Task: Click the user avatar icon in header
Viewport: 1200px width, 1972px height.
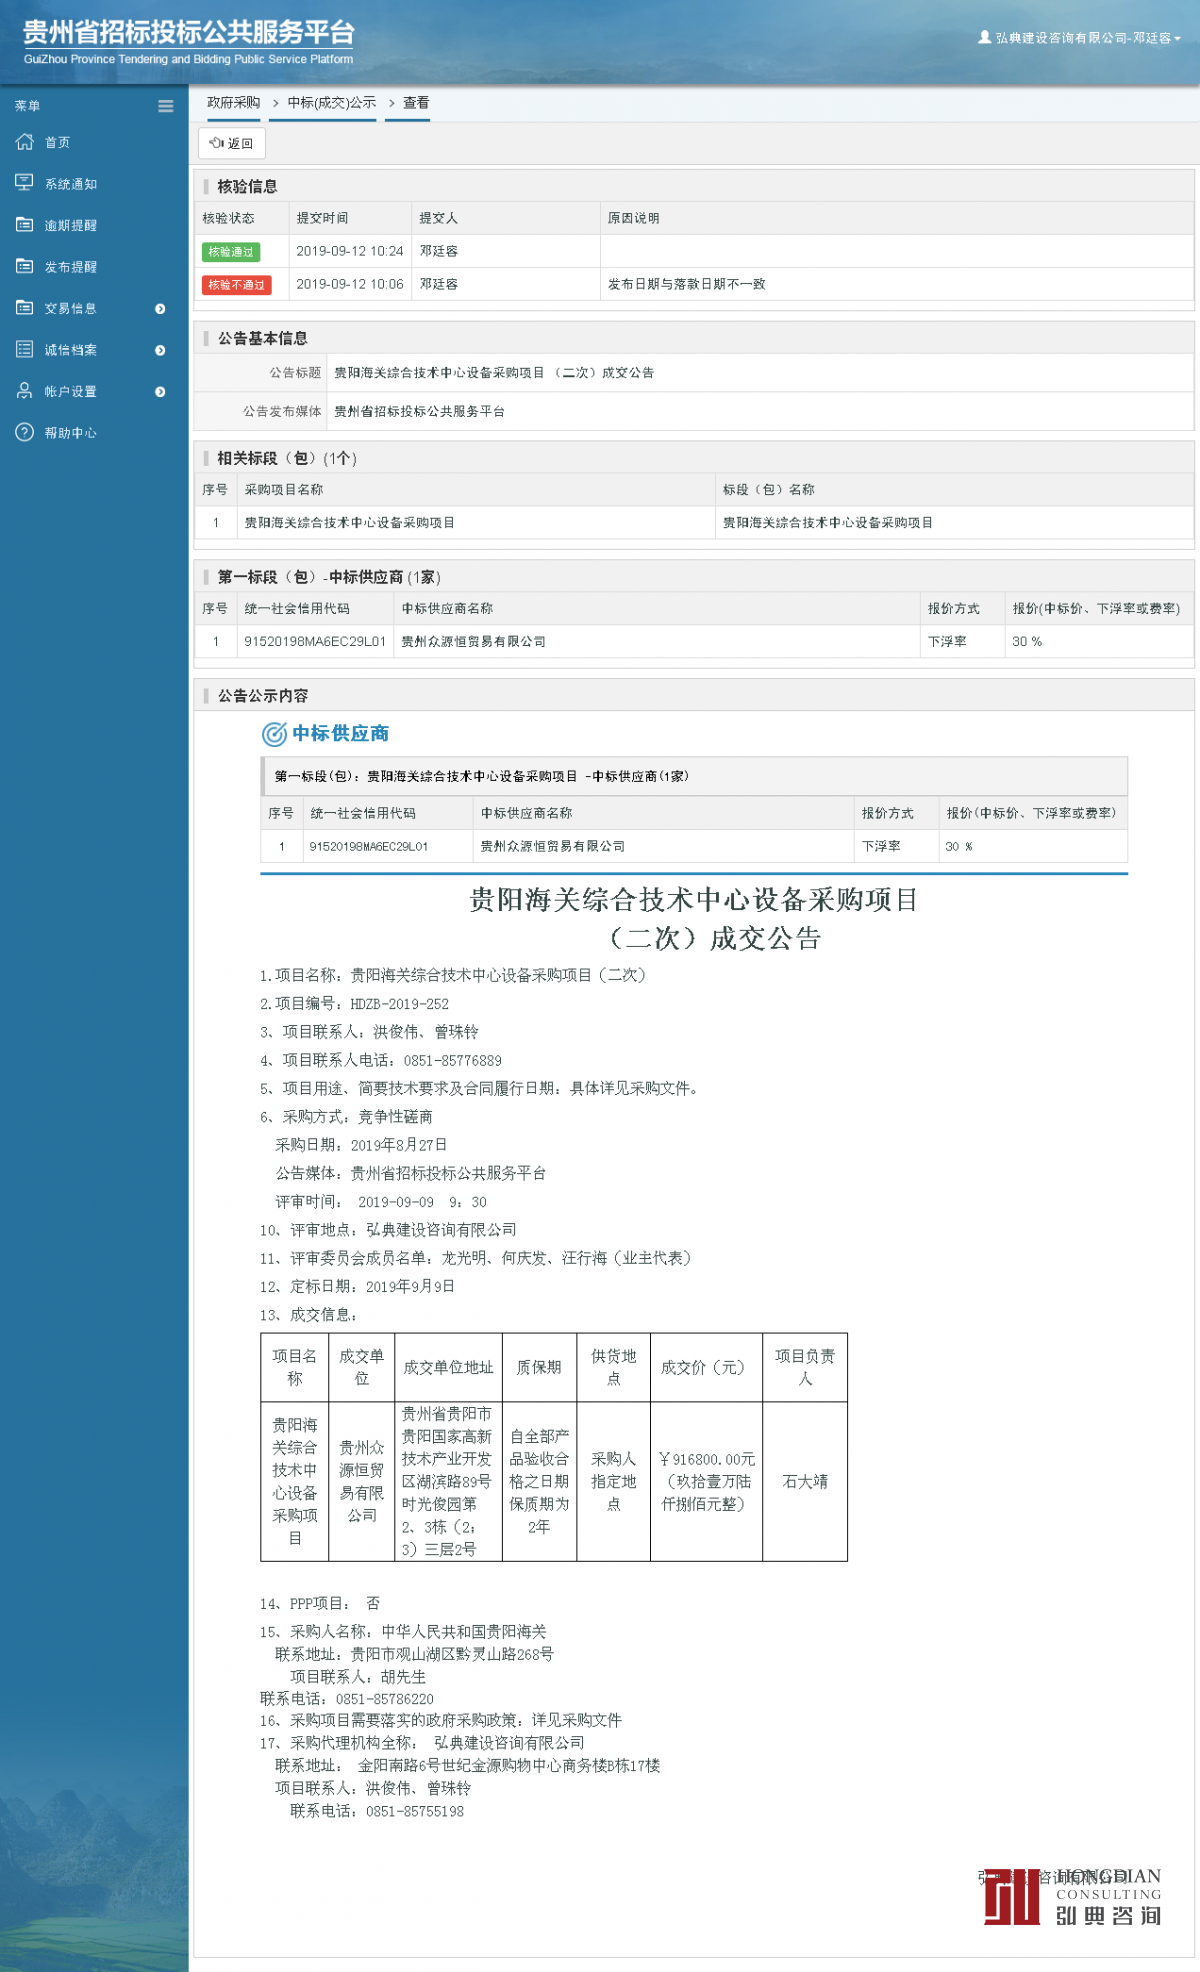Action: (984, 37)
